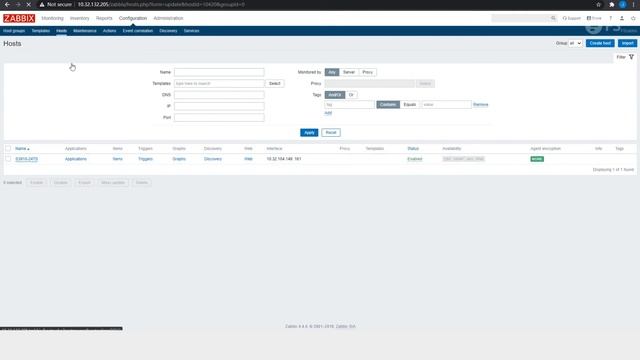
Task: Choose Contains tag operator
Action: pos(388,105)
